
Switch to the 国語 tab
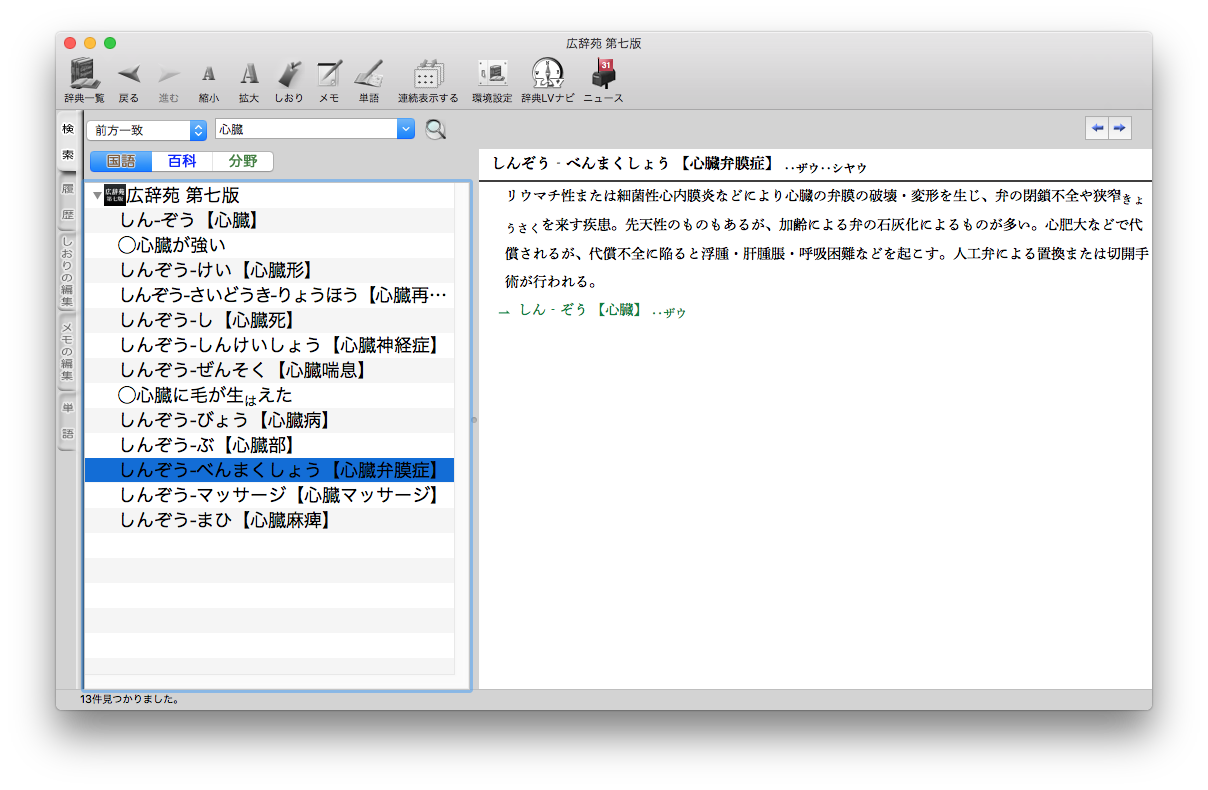(120, 161)
